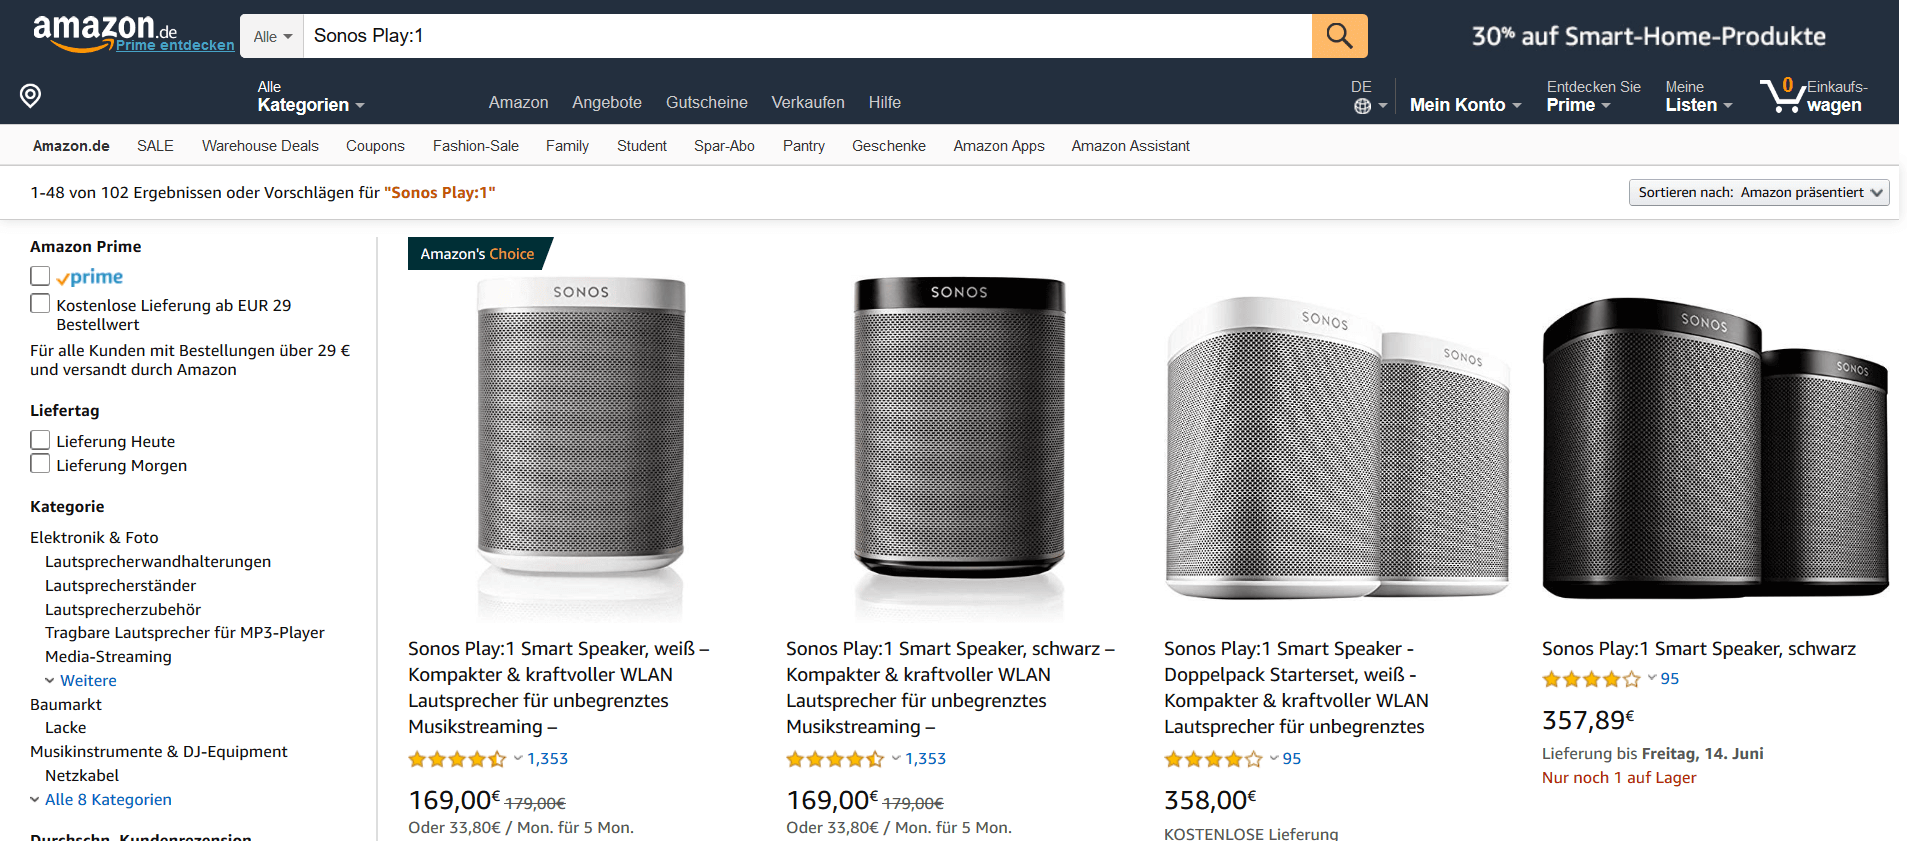The width and height of the screenshot is (1907, 841).
Task: Click the delivery location pin icon
Action: tap(31, 96)
